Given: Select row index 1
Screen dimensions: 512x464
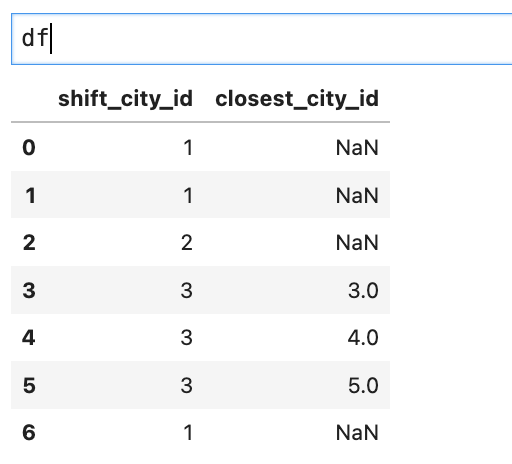Looking at the screenshot, I should (30, 195).
